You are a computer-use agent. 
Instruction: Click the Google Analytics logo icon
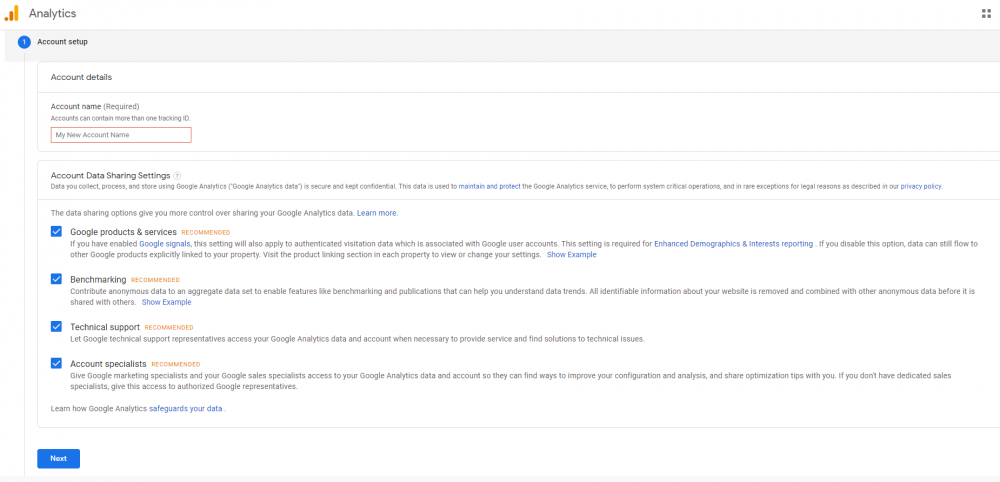click(x=11, y=13)
